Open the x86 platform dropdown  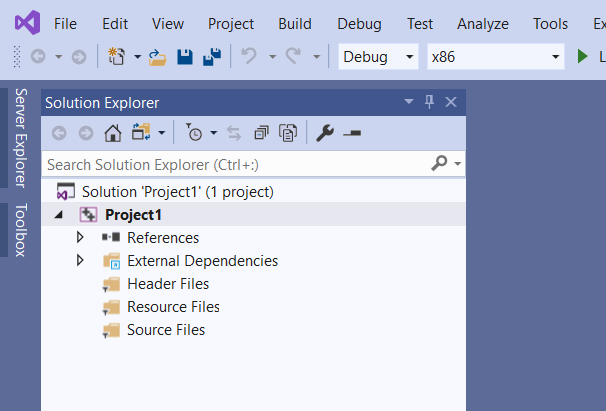click(496, 57)
